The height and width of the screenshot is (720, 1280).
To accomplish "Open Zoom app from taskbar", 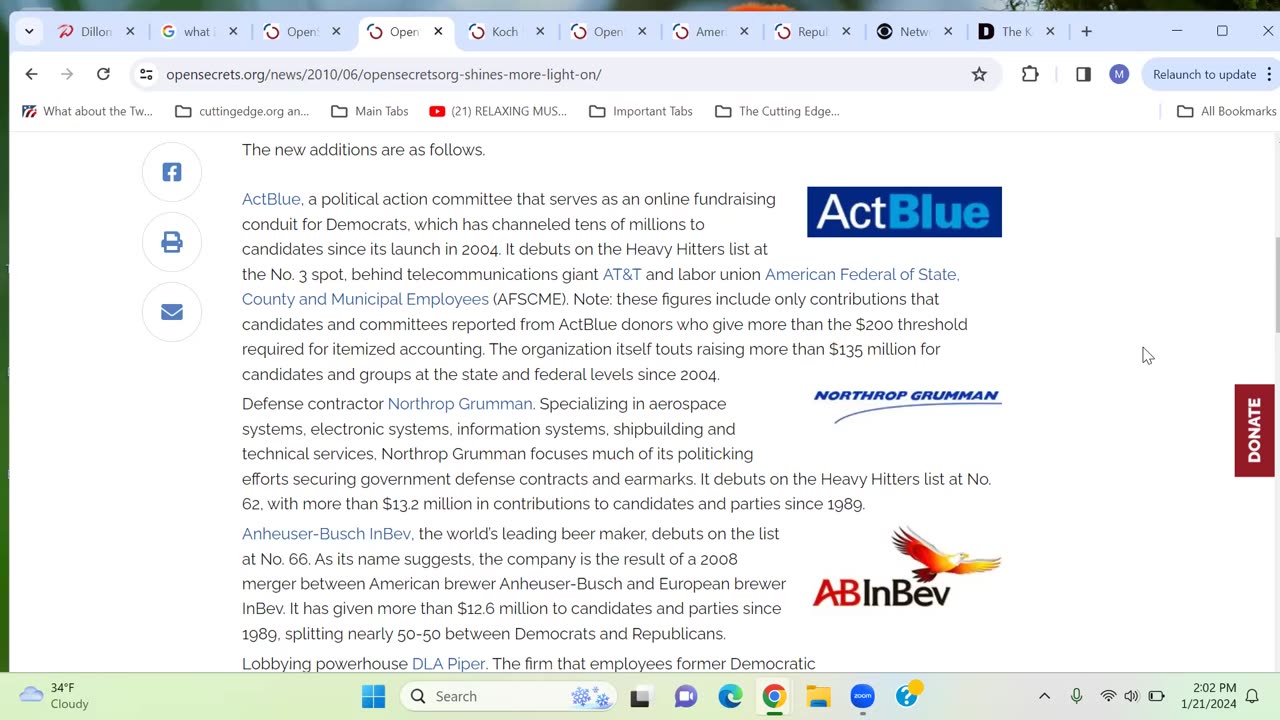I will point(862,696).
